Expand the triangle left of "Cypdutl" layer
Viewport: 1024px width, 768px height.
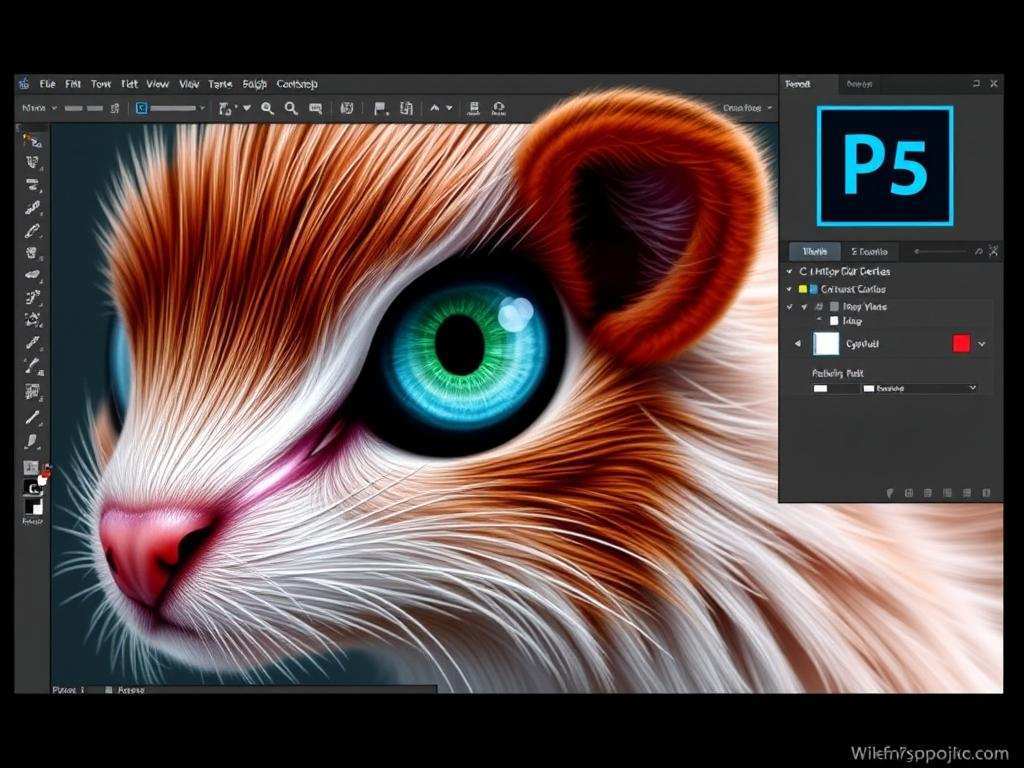click(797, 344)
